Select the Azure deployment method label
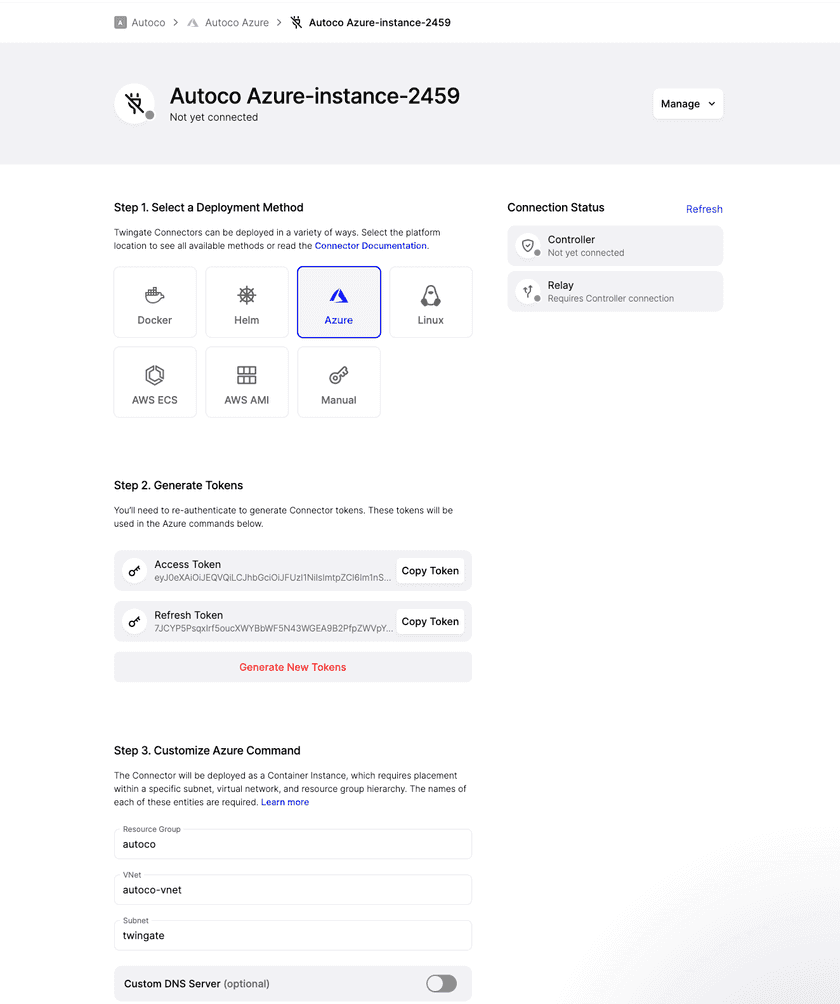840x1004 pixels. pyautogui.click(x=339, y=320)
